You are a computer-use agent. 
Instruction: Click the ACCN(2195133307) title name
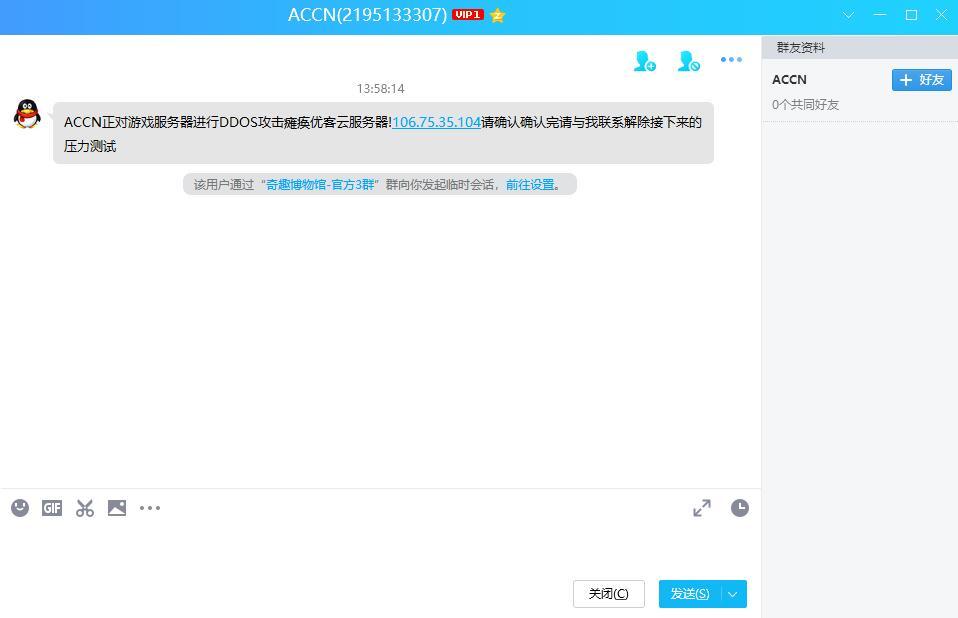click(367, 15)
